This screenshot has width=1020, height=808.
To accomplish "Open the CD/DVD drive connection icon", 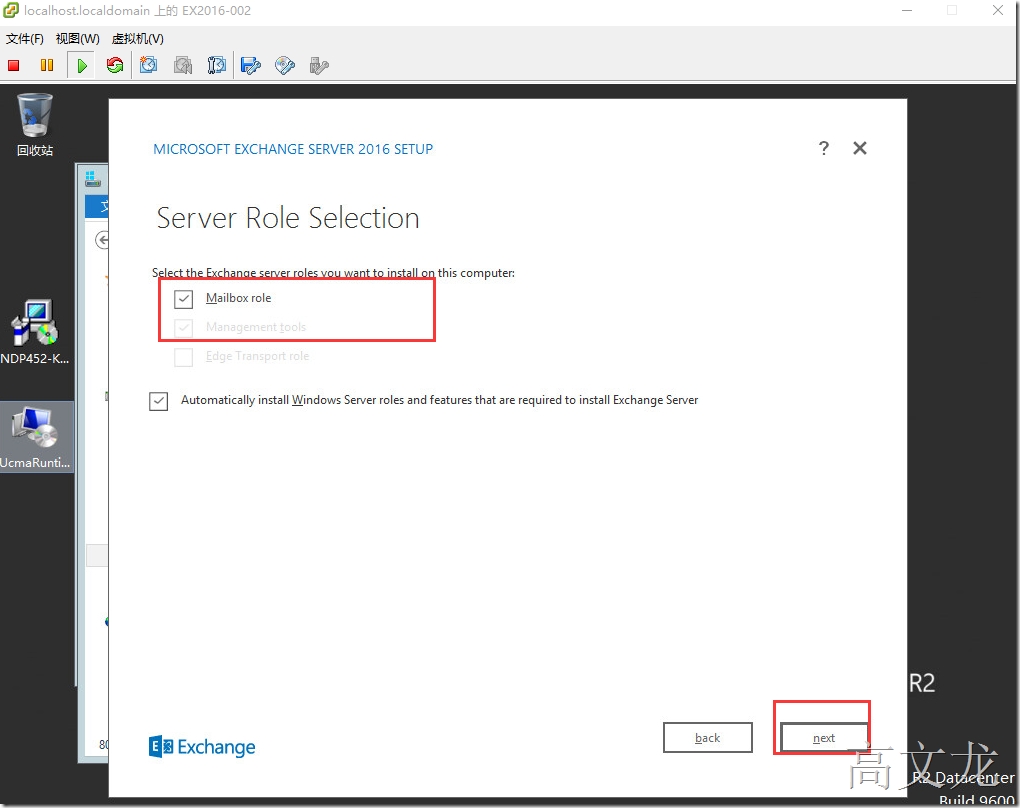I will (x=285, y=65).
